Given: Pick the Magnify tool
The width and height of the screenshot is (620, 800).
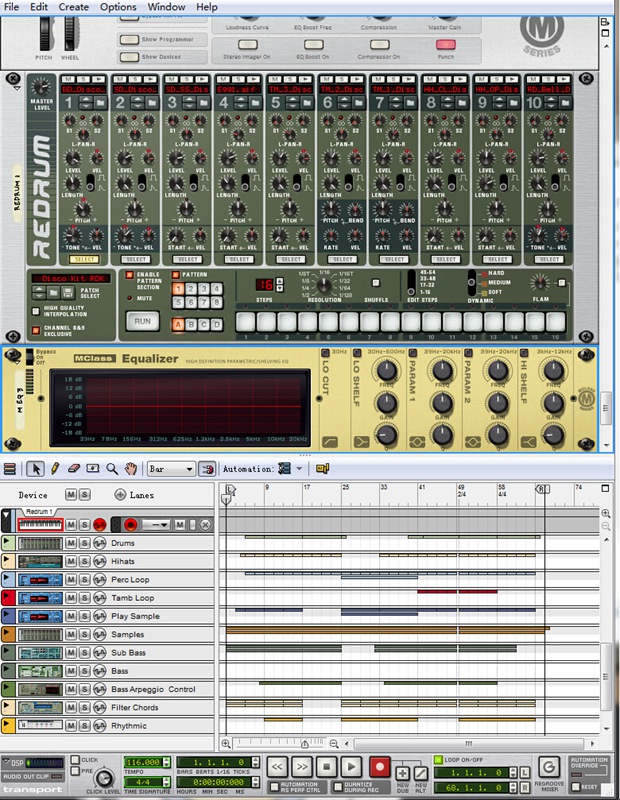Looking at the screenshot, I should [x=112, y=468].
